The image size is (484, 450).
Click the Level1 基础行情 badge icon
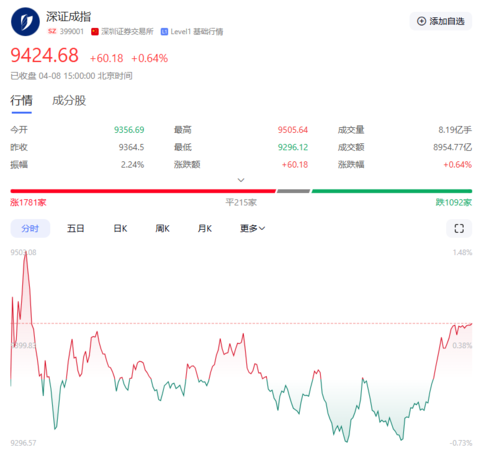point(164,32)
